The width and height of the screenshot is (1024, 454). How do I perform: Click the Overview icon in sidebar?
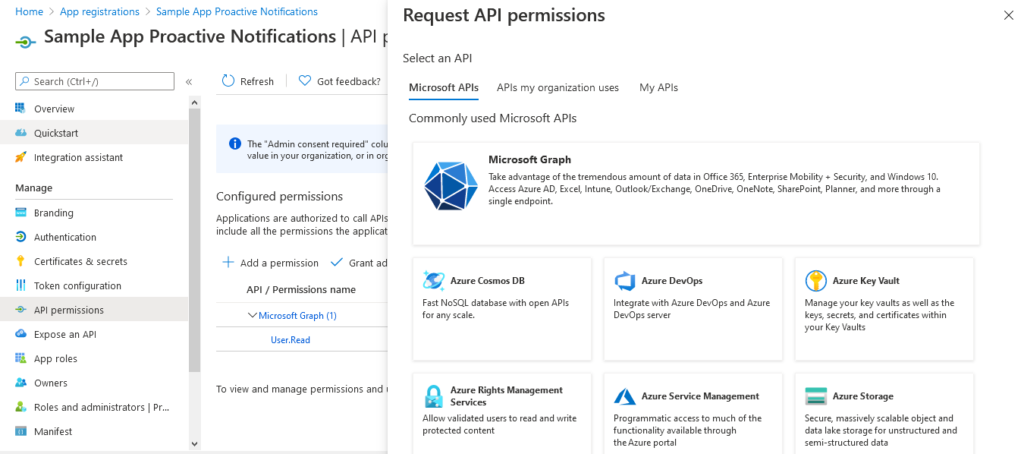21,108
